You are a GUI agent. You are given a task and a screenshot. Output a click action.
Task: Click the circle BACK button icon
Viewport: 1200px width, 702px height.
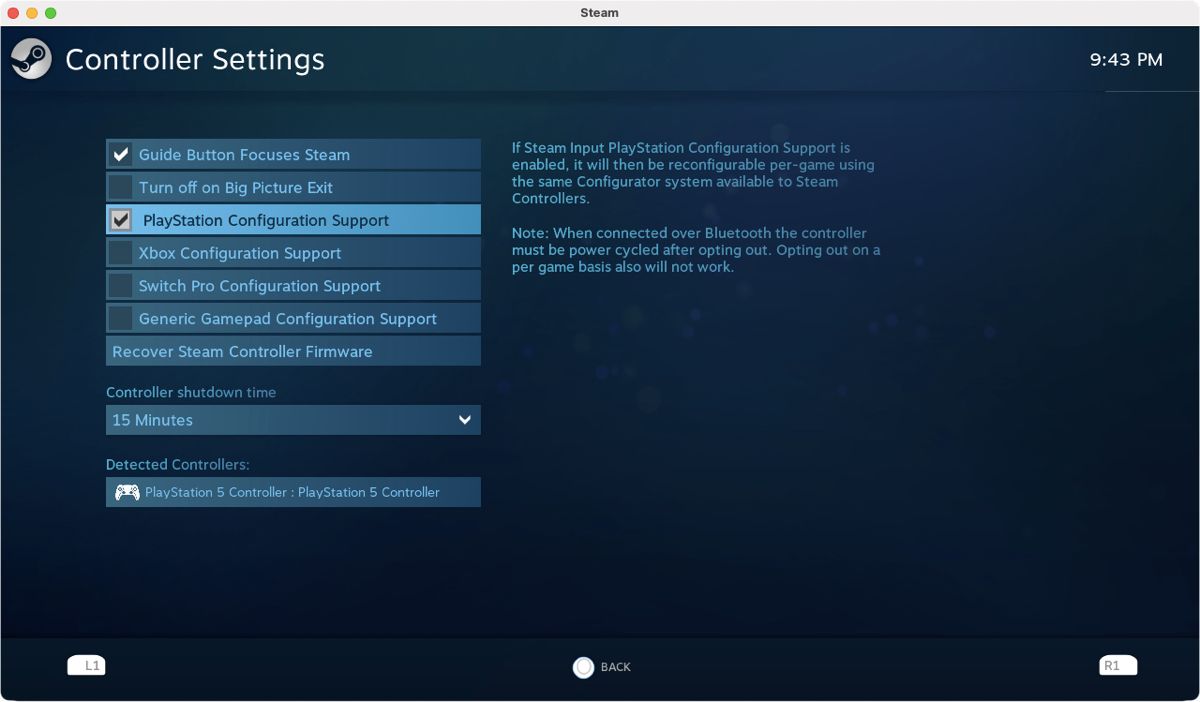point(583,667)
